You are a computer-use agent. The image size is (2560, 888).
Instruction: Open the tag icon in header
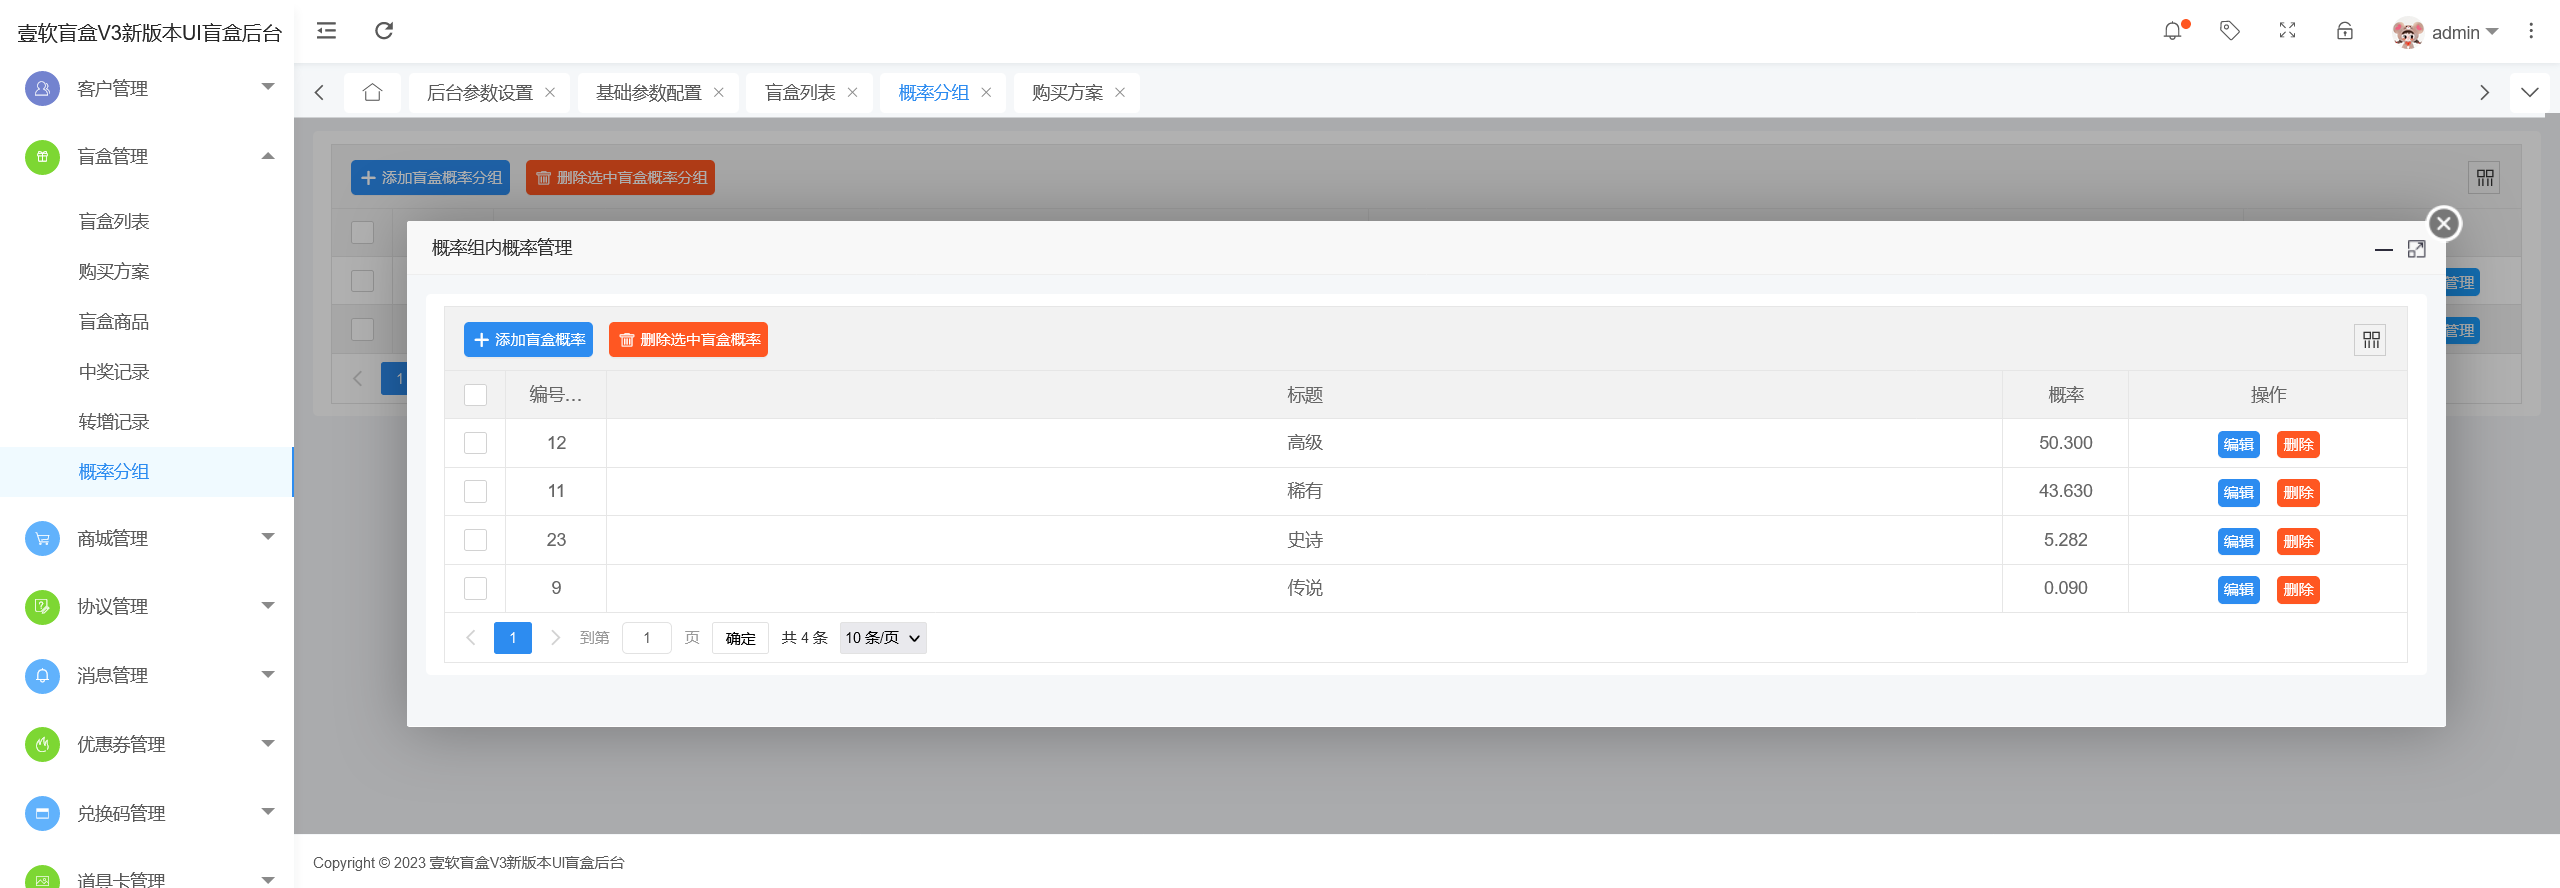coord(2229,31)
